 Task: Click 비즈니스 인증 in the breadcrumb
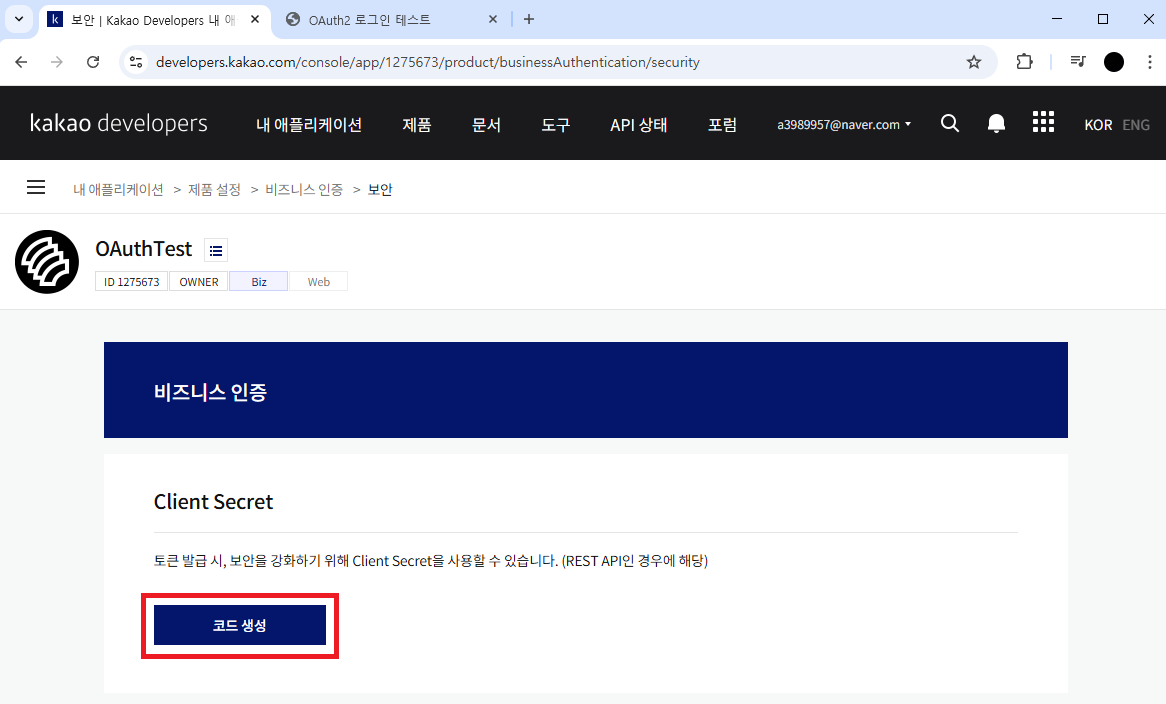[x=304, y=190]
